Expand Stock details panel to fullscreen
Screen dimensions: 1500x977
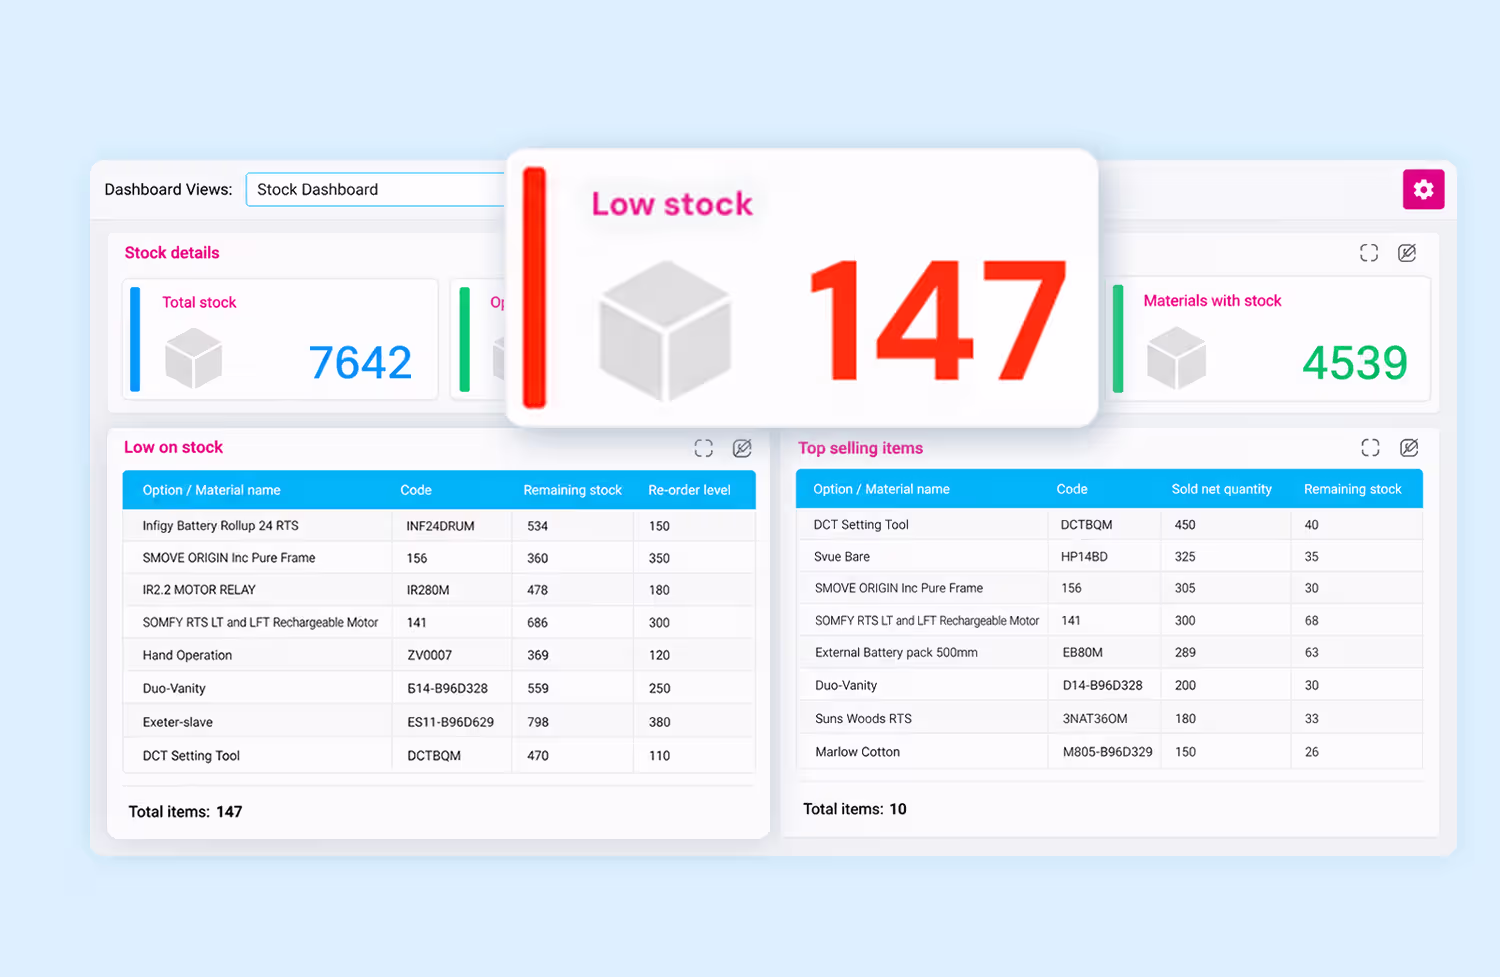1369,253
